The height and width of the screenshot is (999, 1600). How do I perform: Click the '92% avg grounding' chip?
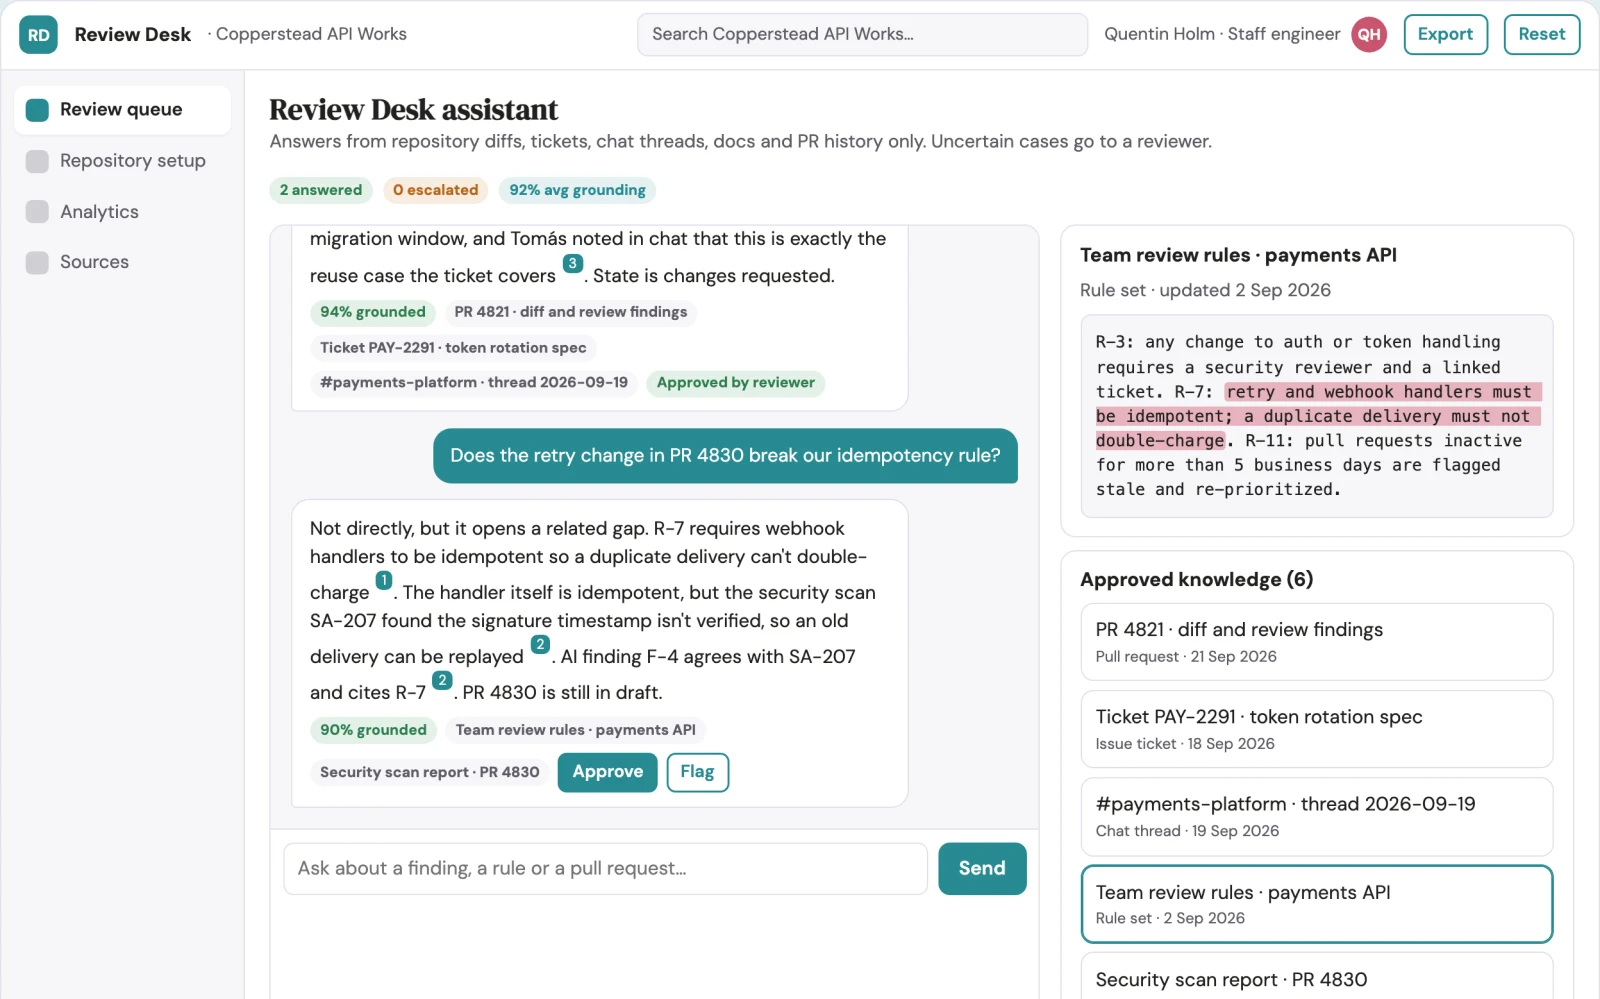pyautogui.click(x=577, y=190)
